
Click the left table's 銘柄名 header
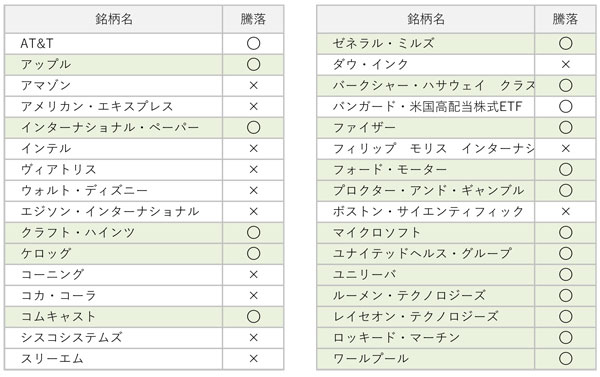tap(114, 19)
